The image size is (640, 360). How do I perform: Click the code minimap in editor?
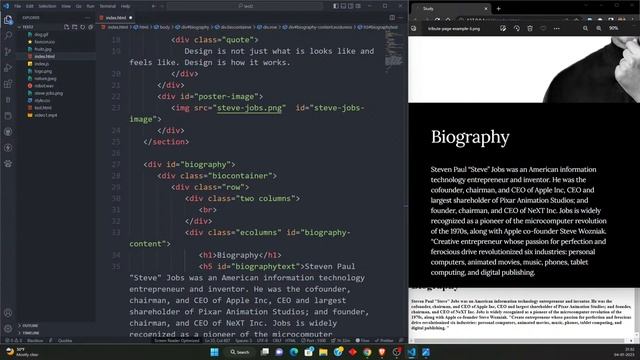click(393, 53)
